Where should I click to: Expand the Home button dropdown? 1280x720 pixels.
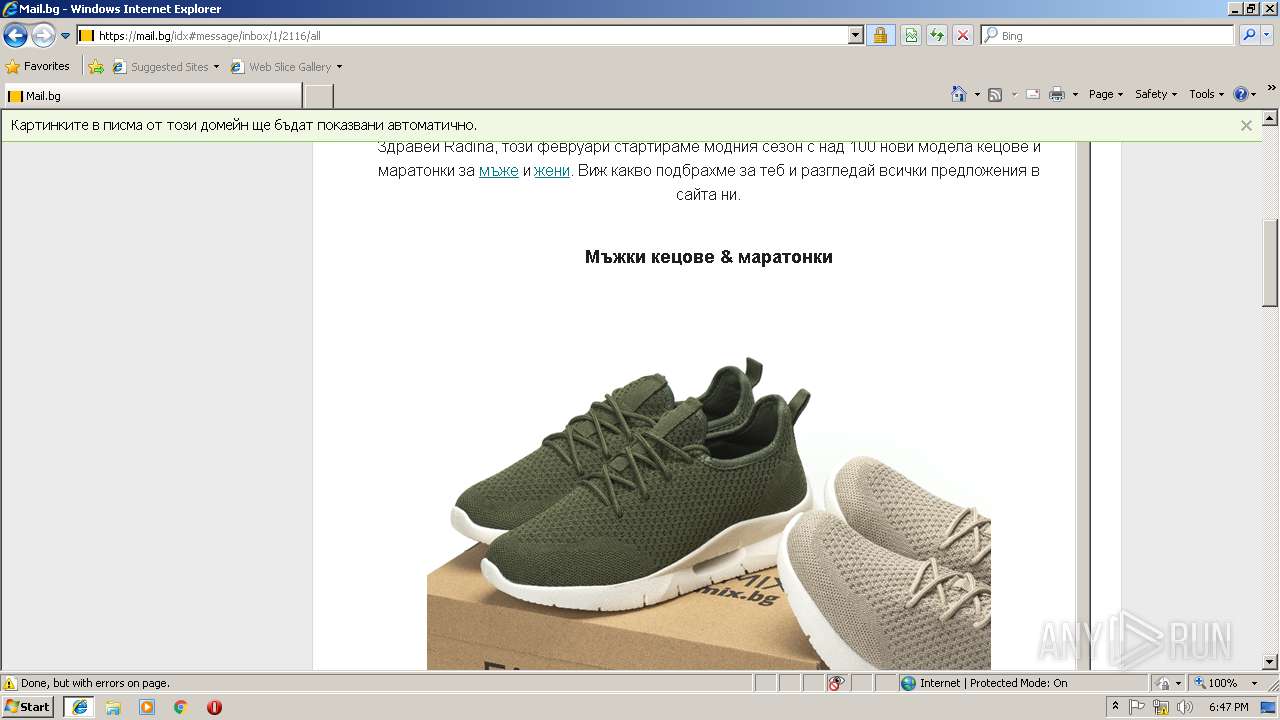click(x=977, y=94)
